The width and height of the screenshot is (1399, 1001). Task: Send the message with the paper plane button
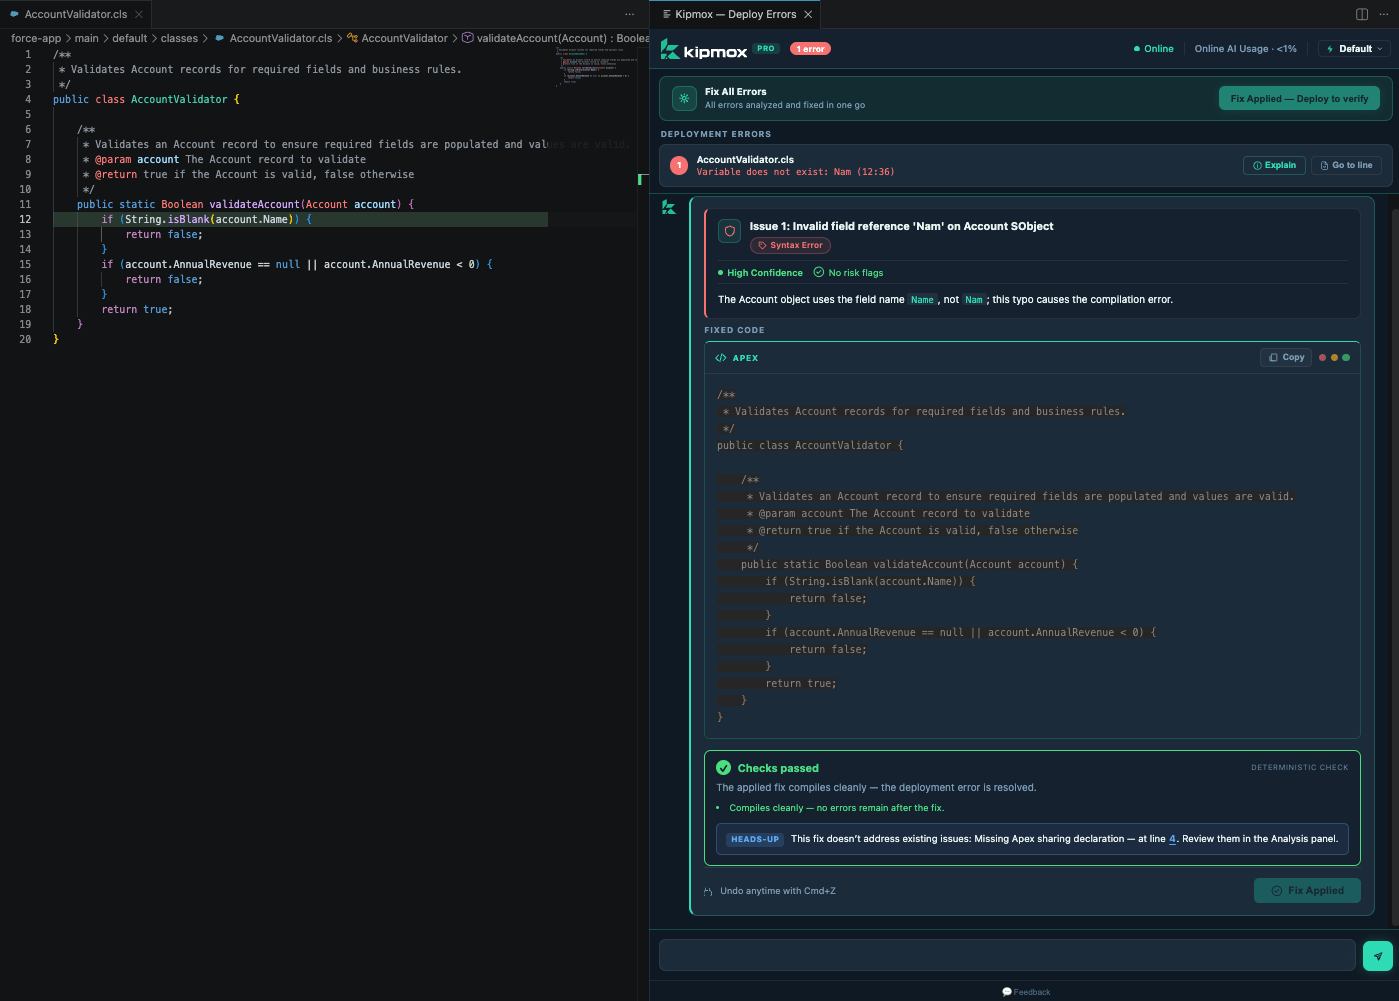pos(1378,955)
